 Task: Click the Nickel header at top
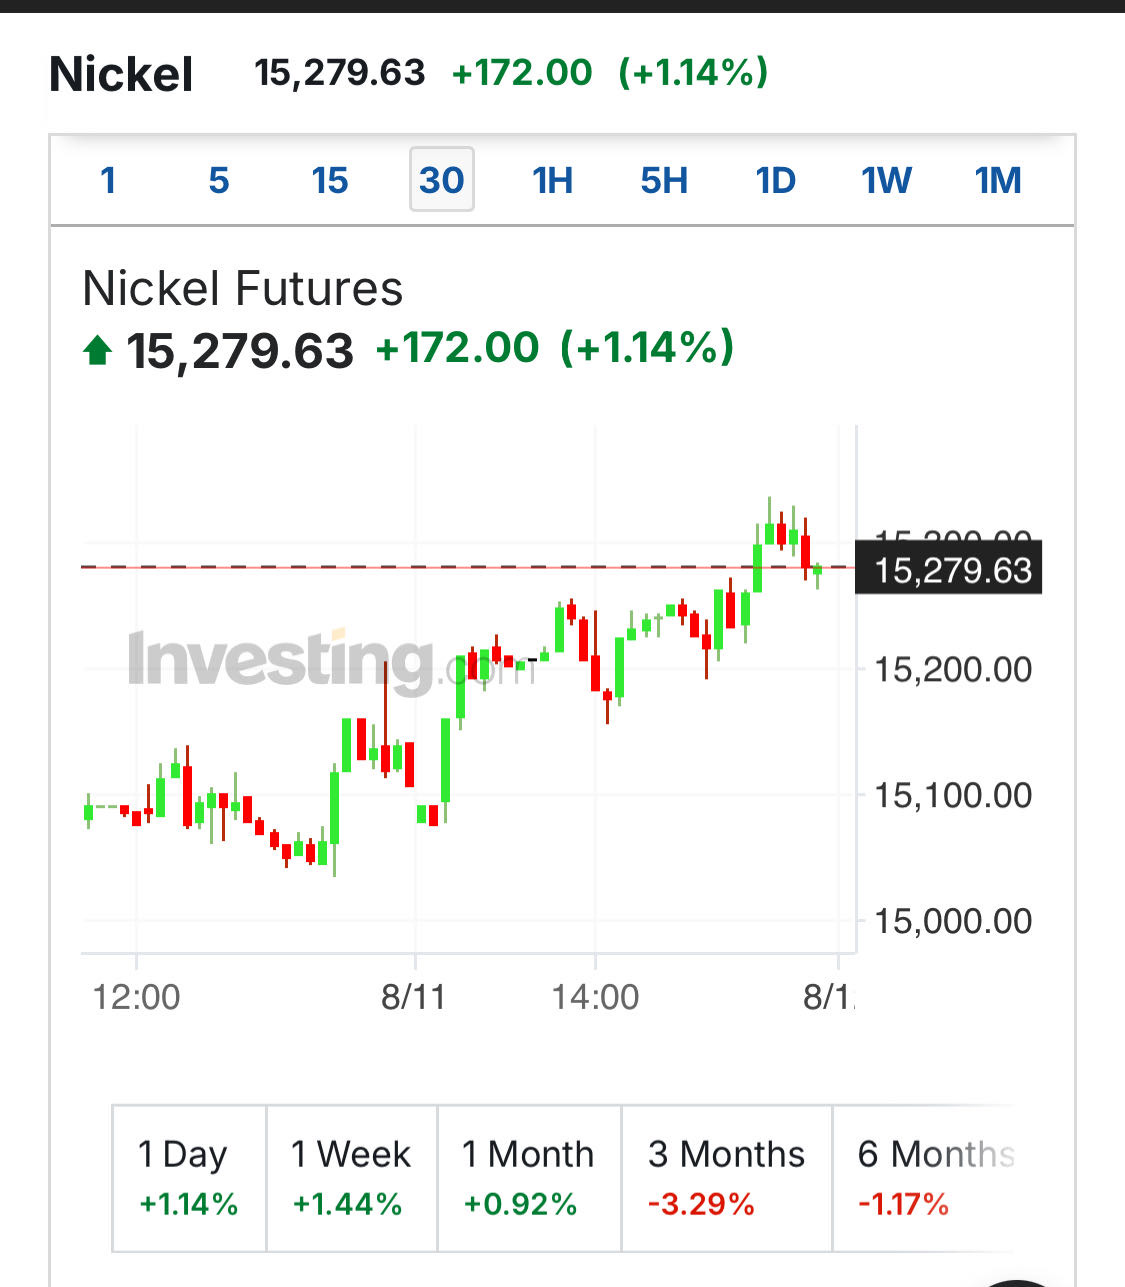pos(121,74)
